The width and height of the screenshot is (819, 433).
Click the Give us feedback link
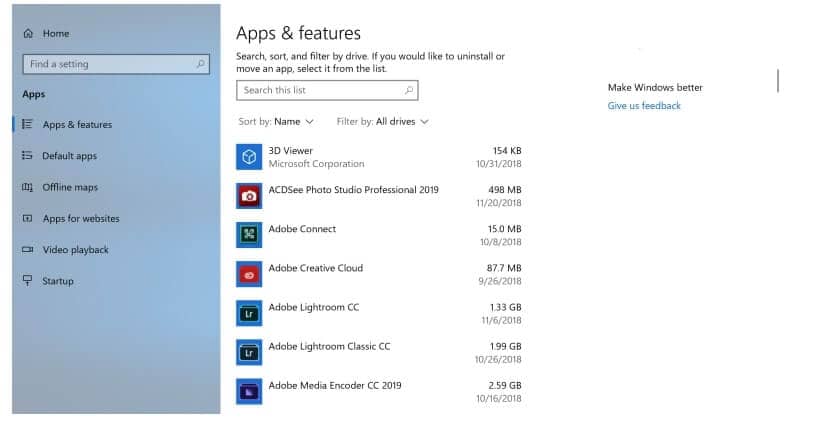pos(644,106)
